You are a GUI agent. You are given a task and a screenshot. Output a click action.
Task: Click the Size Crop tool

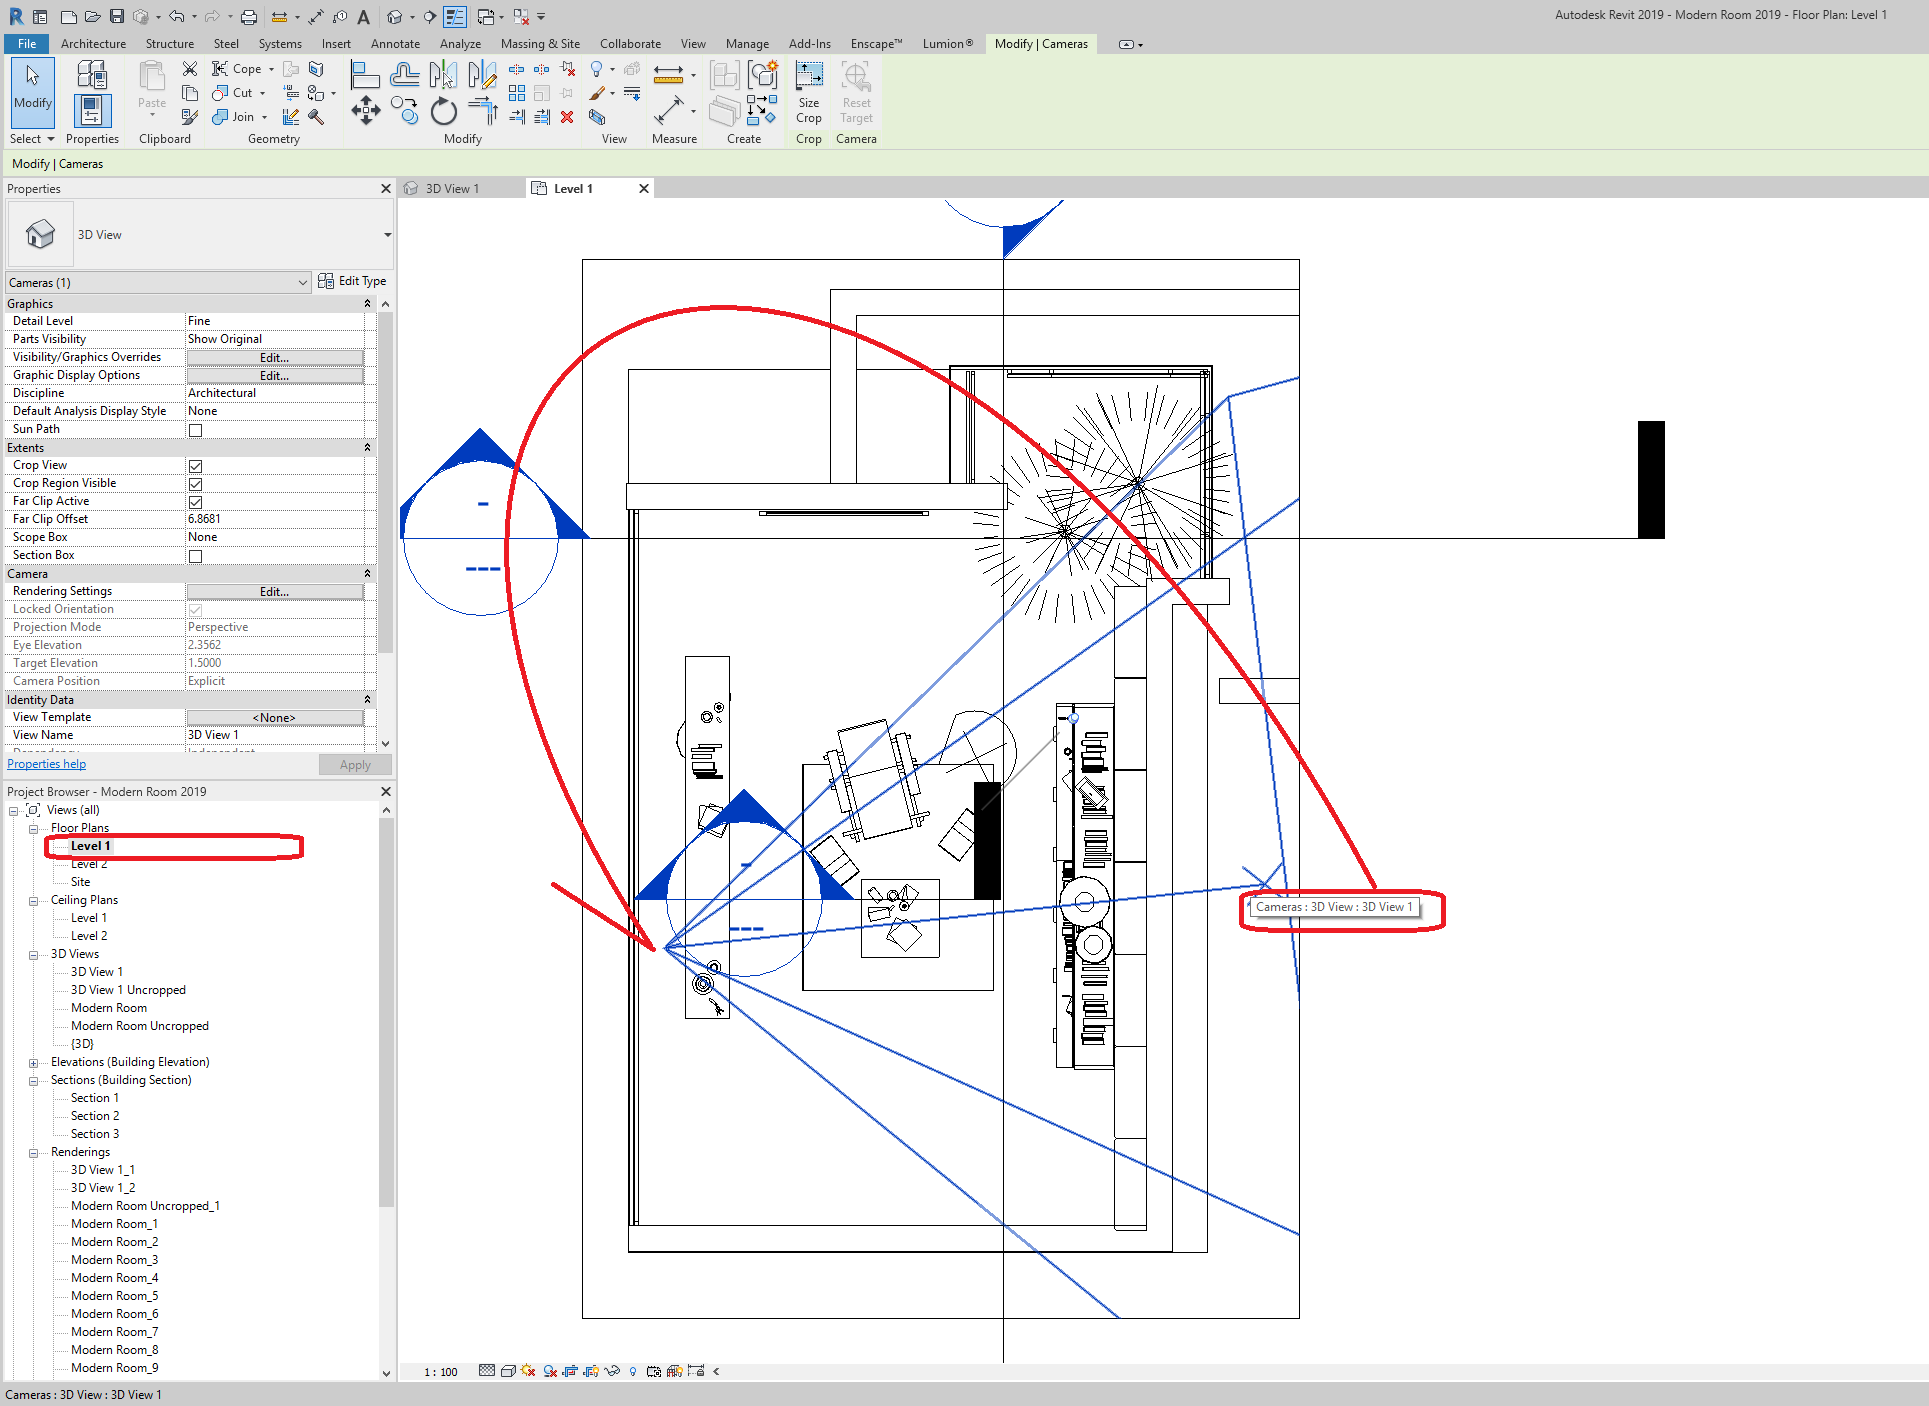click(809, 92)
